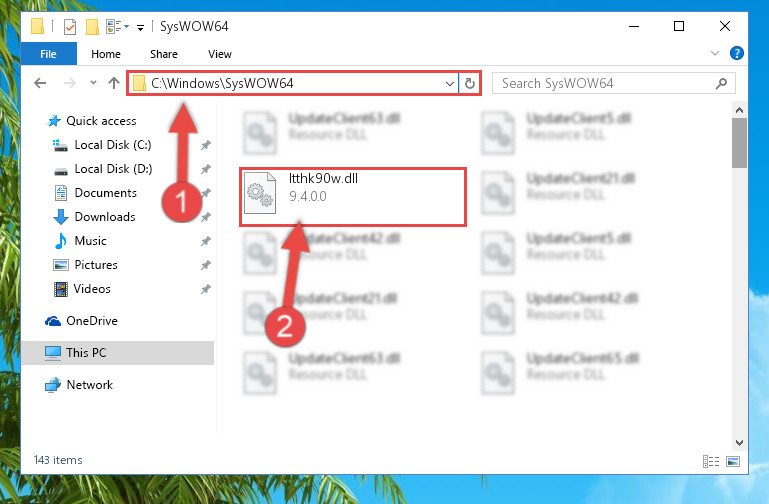769x504 pixels.
Task: Select the ltthk90w.dll file
Action: [x=353, y=197]
